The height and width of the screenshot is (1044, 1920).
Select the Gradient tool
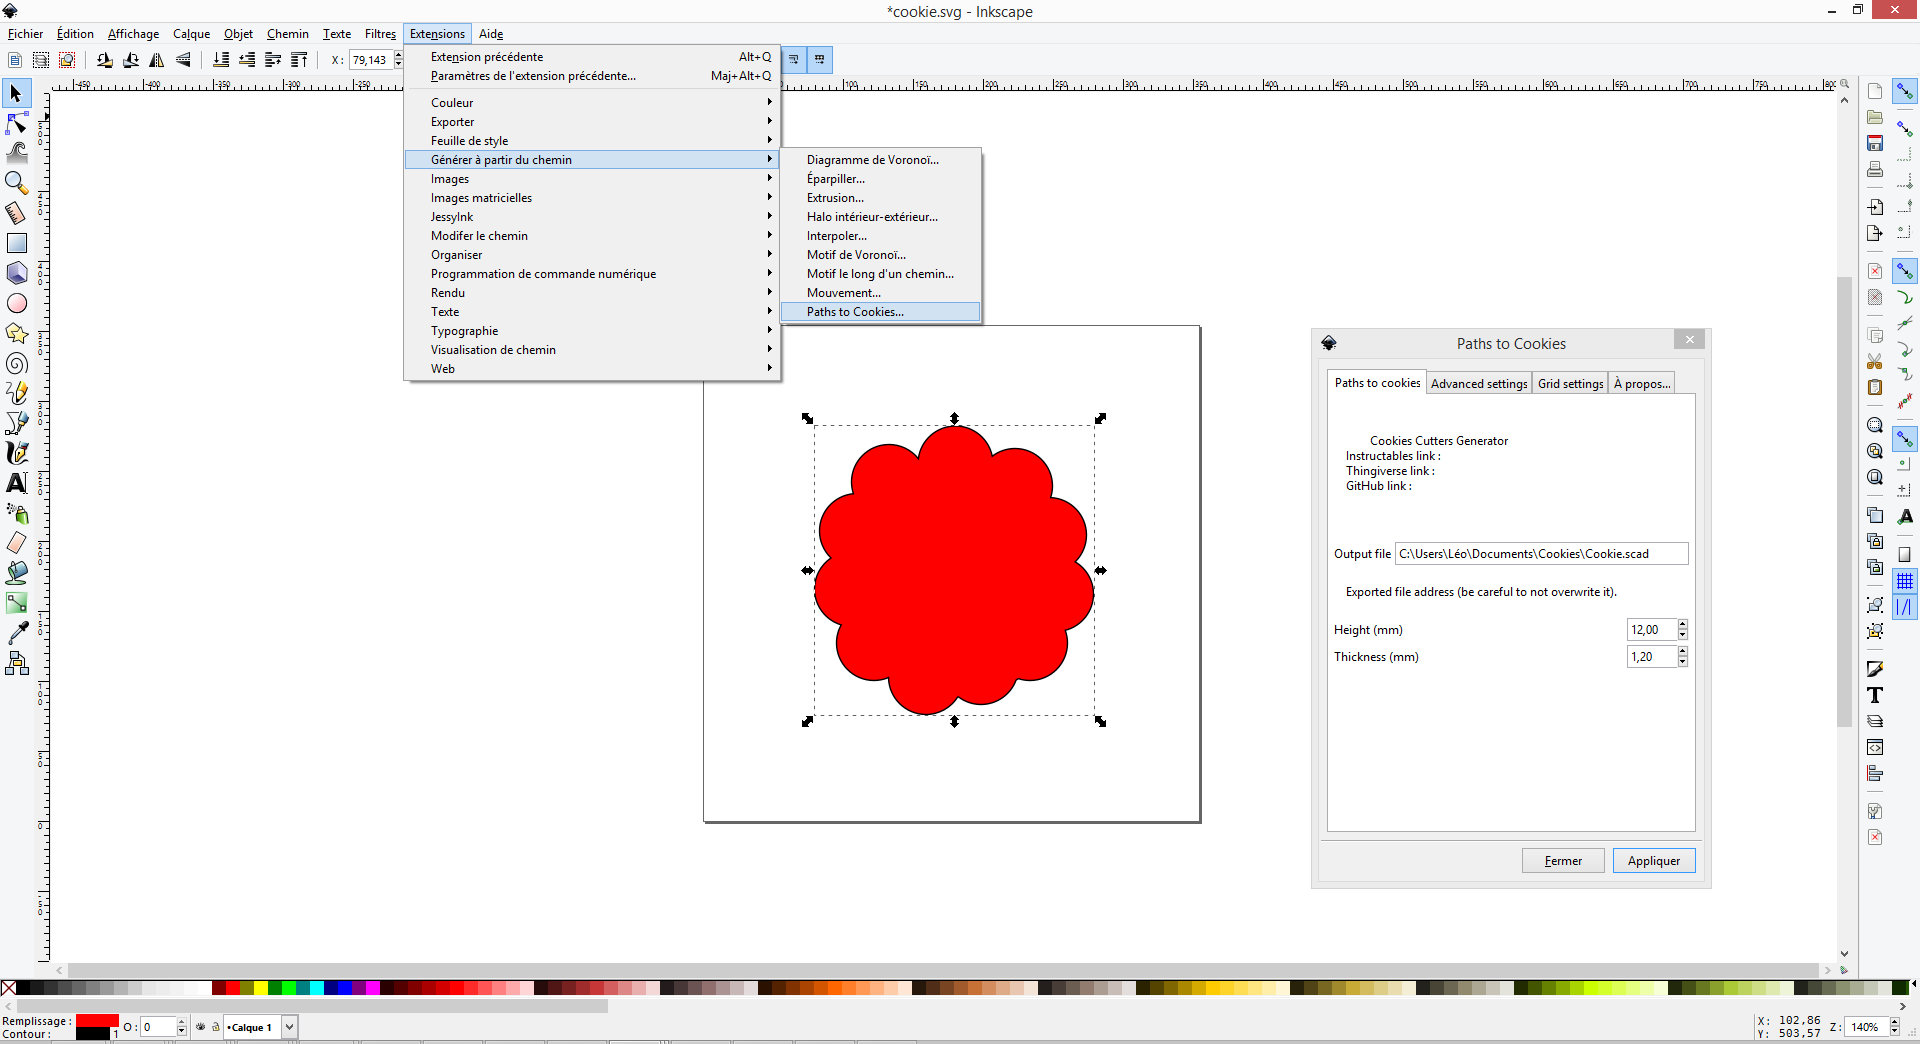(x=17, y=603)
